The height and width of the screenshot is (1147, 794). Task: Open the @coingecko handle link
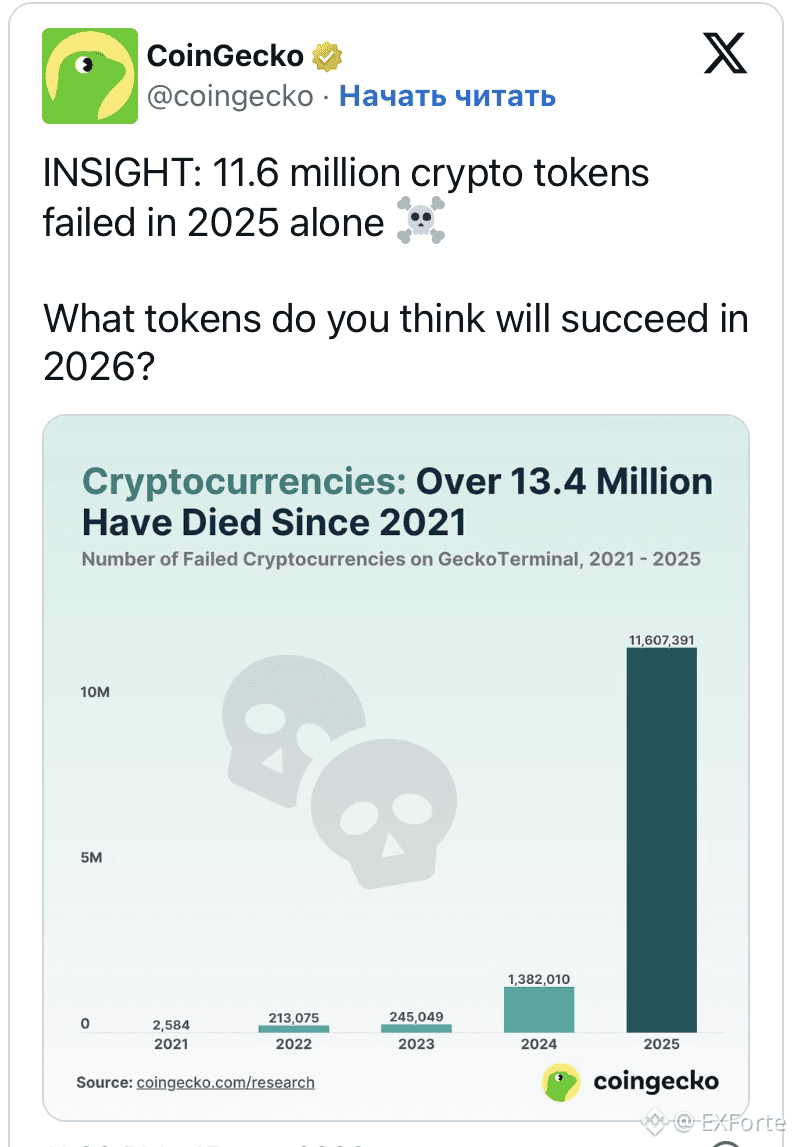pyautogui.click(x=230, y=96)
